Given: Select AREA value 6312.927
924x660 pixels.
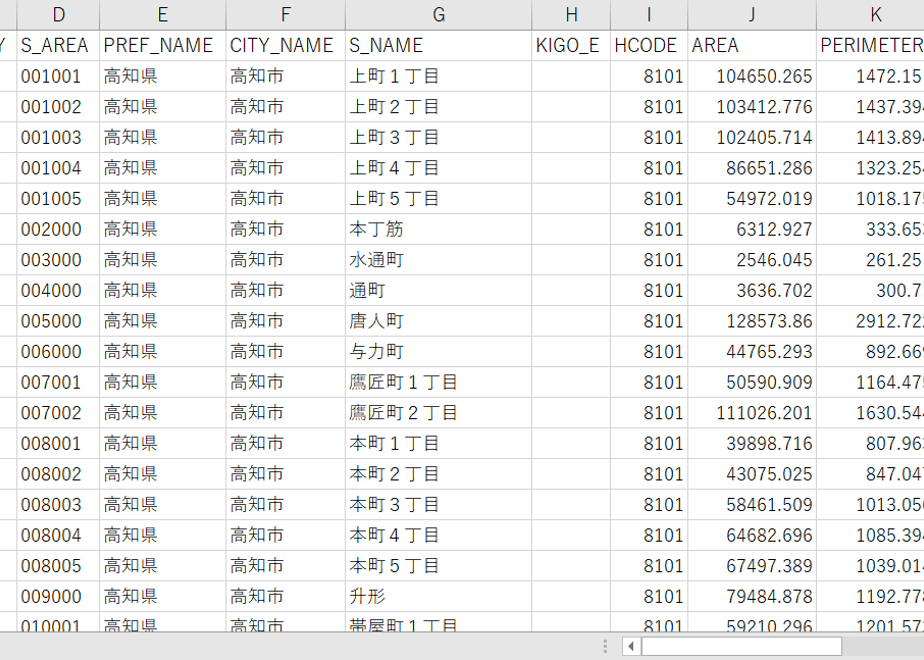Looking at the screenshot, I should (x=752, y=229).
